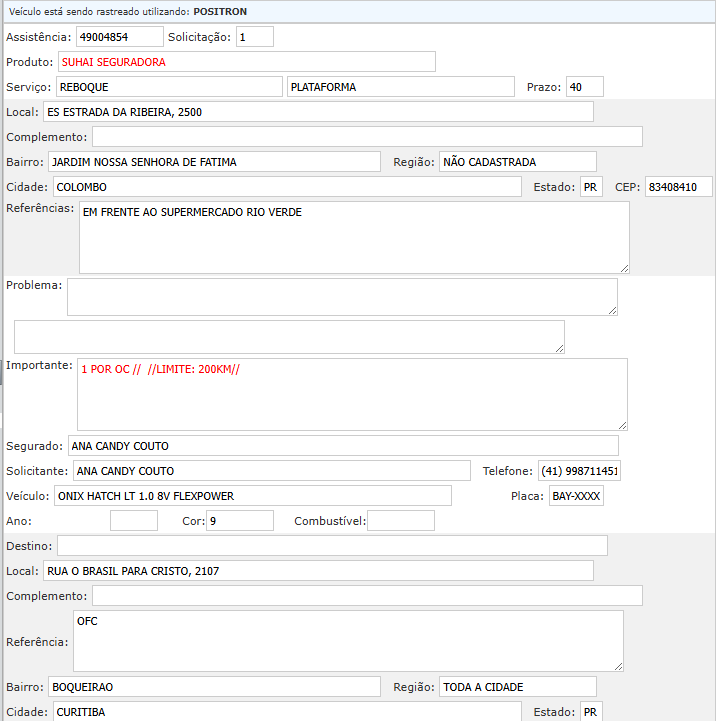Click the Região field showing TODA A CIDADE

pos(517,687)
